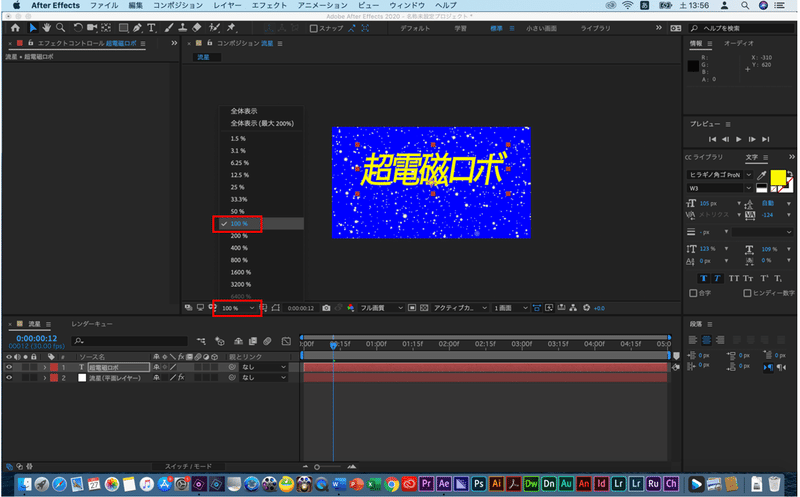Screen dimensions: 800x497
Task: Click the composition mini-flowchart icon in timeline
Action: click(x=202, y=341)
